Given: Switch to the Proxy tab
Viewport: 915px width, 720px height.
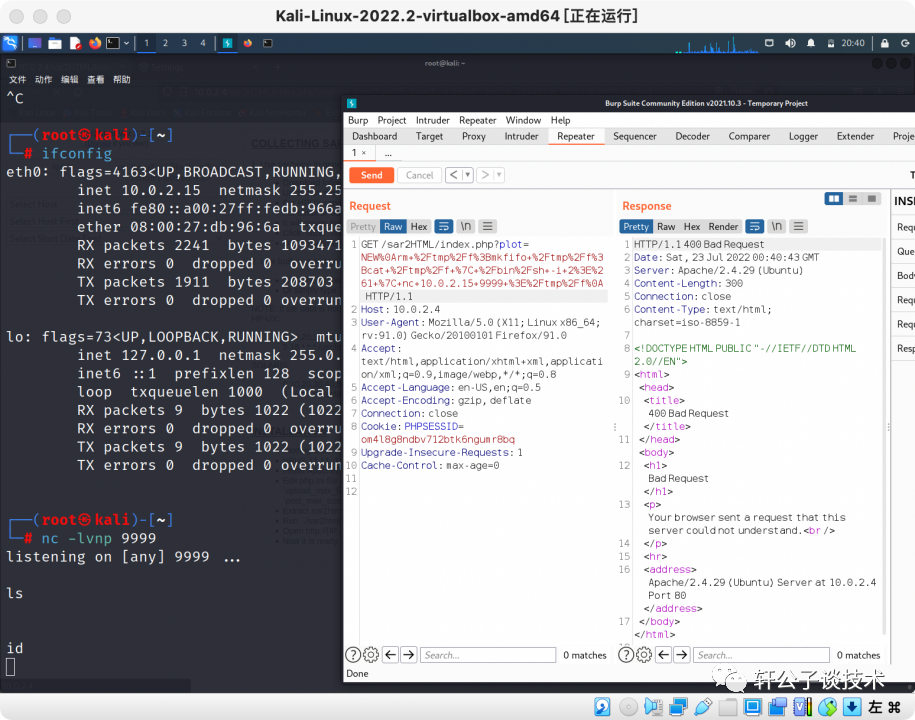Looking at the screenshot, I should 474,136.
